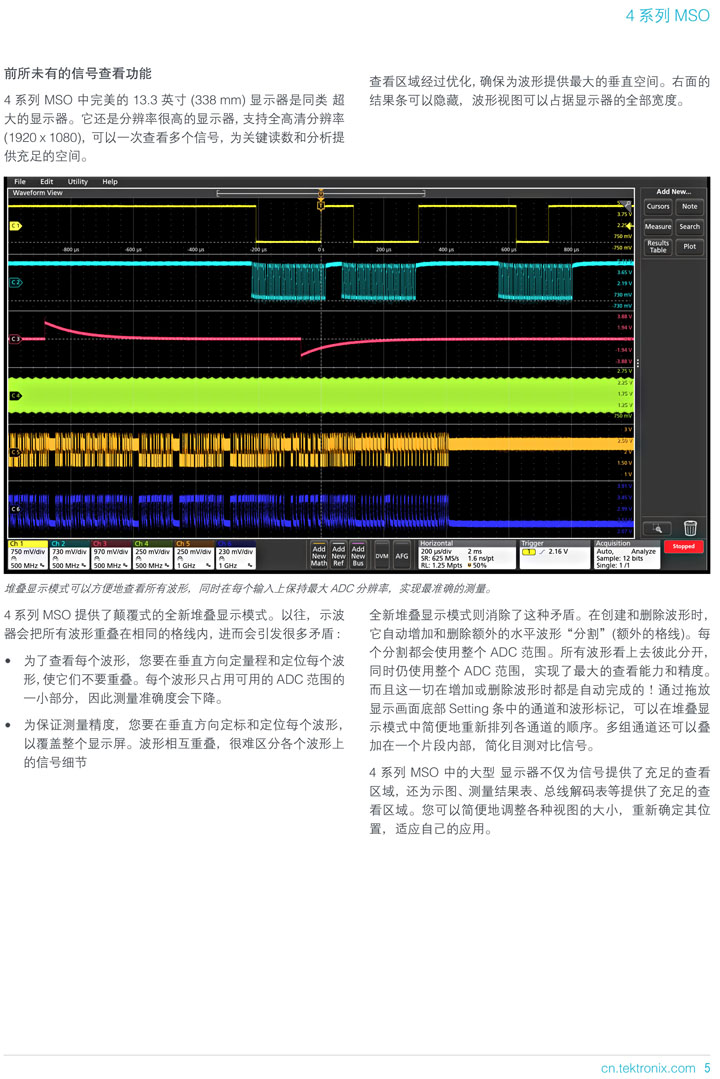Open the Trigger settings badge
This screenshot has height=1079, width=720.
pos(554,555)
